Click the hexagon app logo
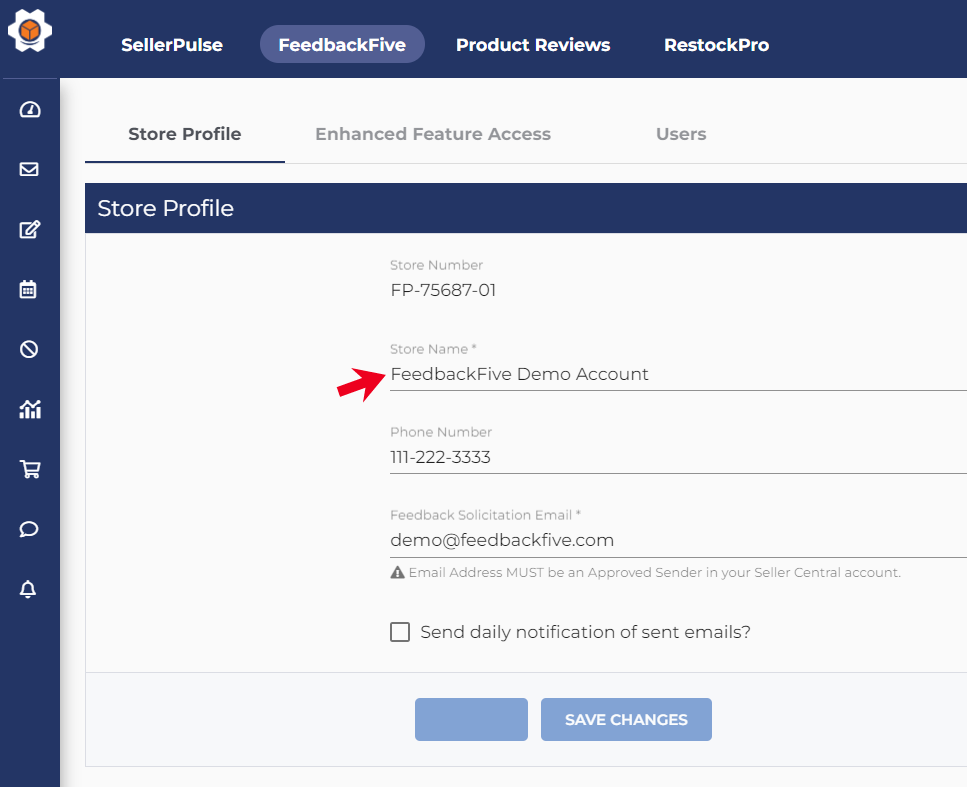Viewport: 967px width, 787px height. click(x=30, y=32)
